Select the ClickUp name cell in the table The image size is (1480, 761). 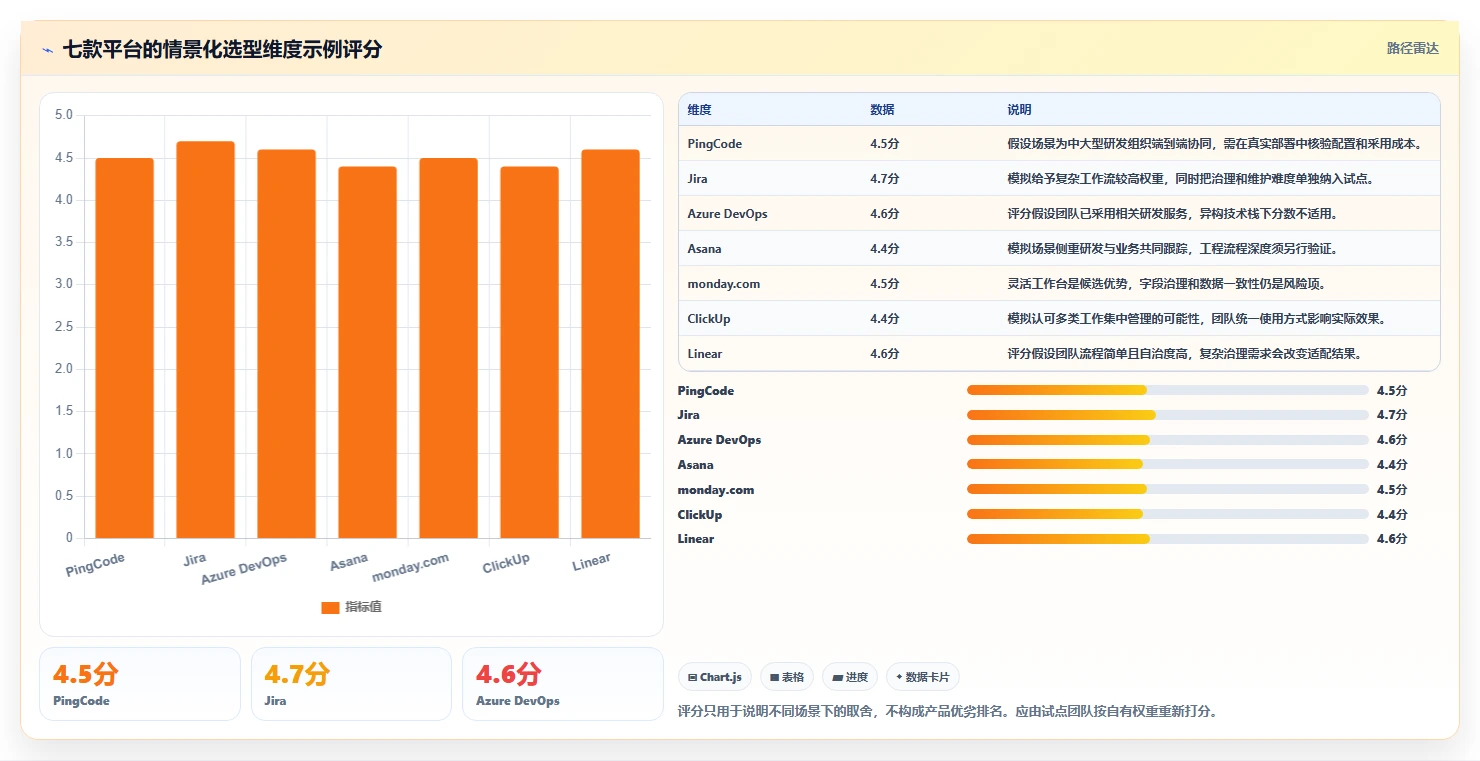(709, 319)
